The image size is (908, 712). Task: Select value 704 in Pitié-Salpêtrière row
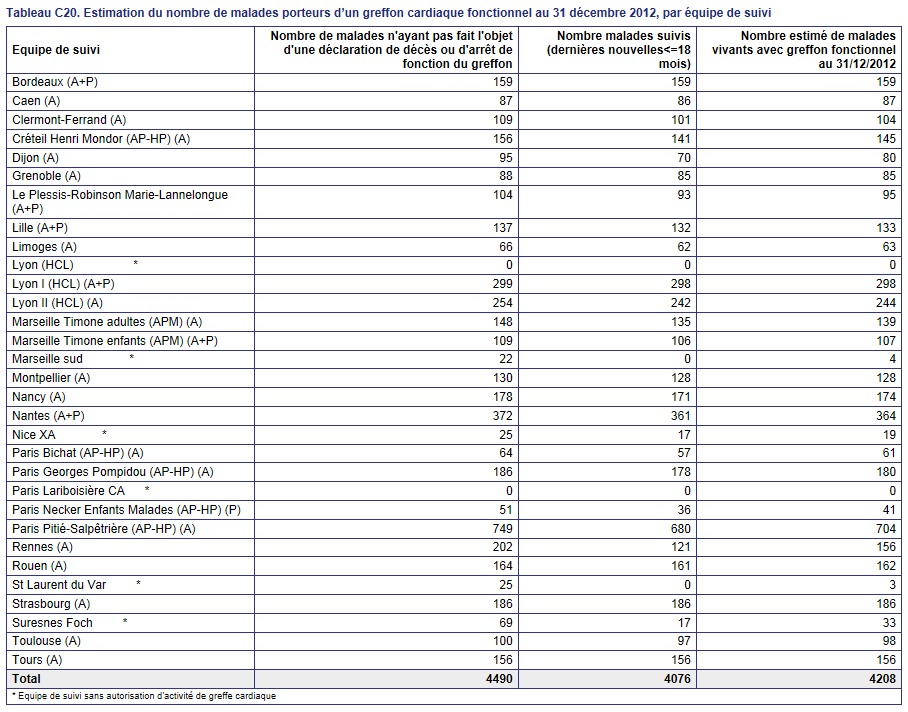886,529
